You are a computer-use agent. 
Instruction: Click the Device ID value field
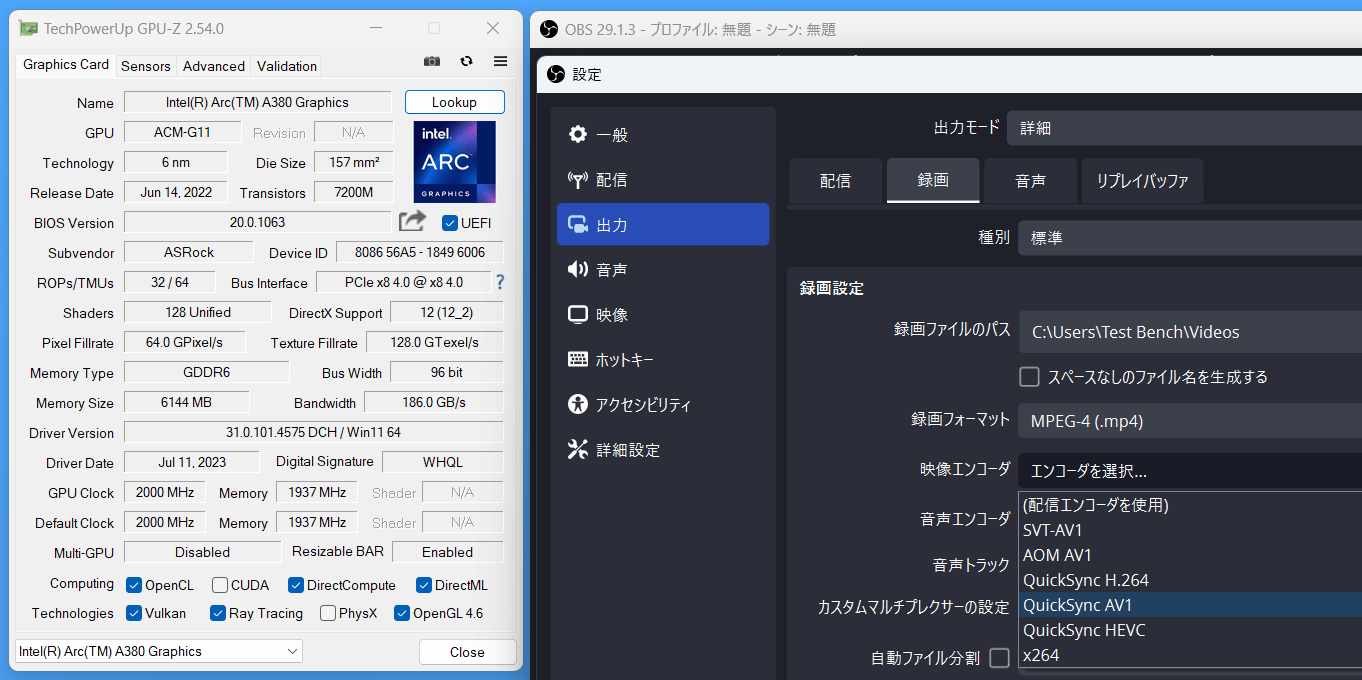pos(420,252)
